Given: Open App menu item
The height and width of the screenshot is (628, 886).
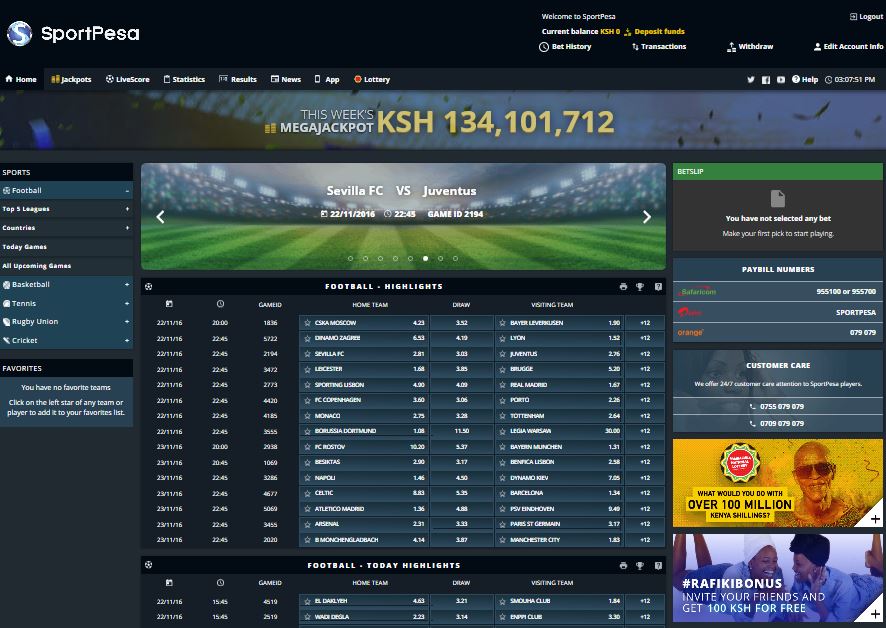Looking at the screenshot, I should click(x=327, y=80).
